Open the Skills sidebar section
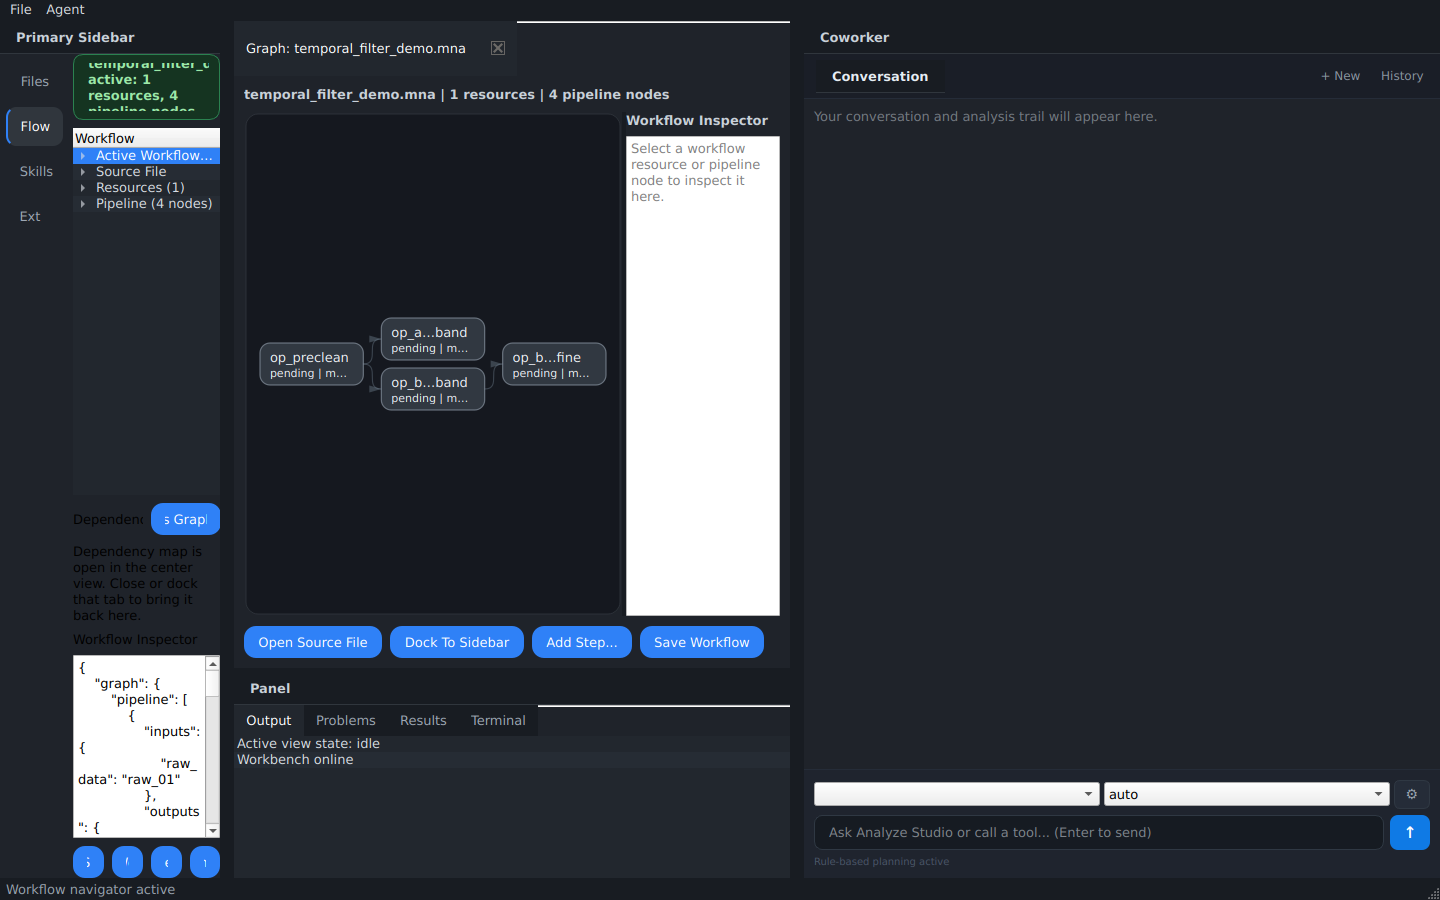This screenshot has height=900, width=1440. 35,171
